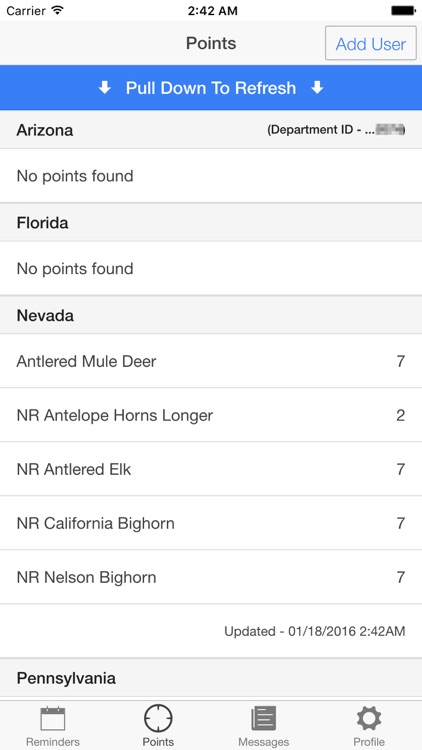422x750 pixels.
Task: Select the NR California Bighorn entry
Action: click(211, 523)
